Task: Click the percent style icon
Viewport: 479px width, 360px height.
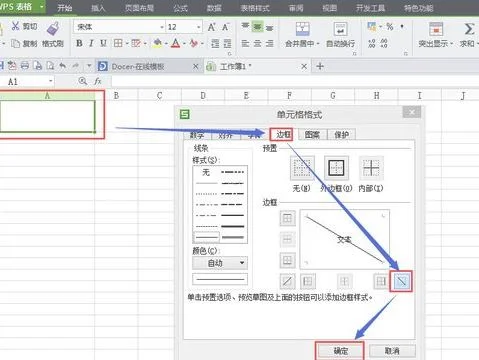Action: coord(390,27)
